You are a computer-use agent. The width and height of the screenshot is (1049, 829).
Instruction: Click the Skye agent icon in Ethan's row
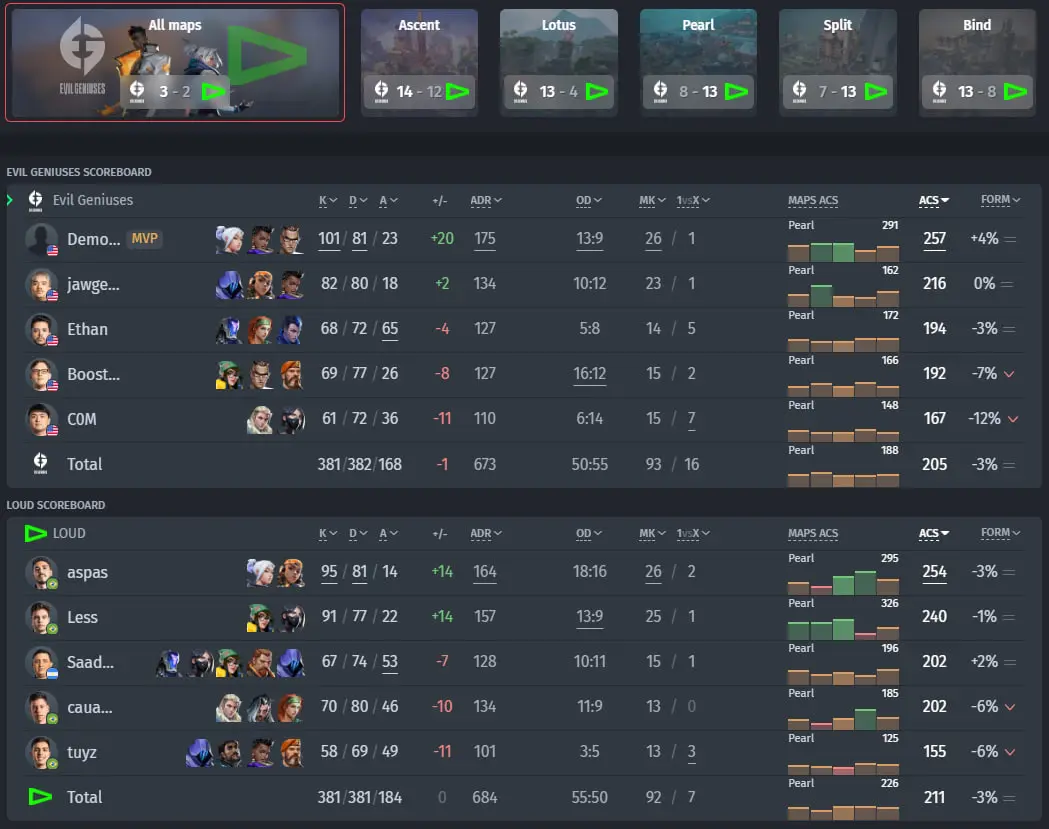pyautogui.click(x=260, y=329)
